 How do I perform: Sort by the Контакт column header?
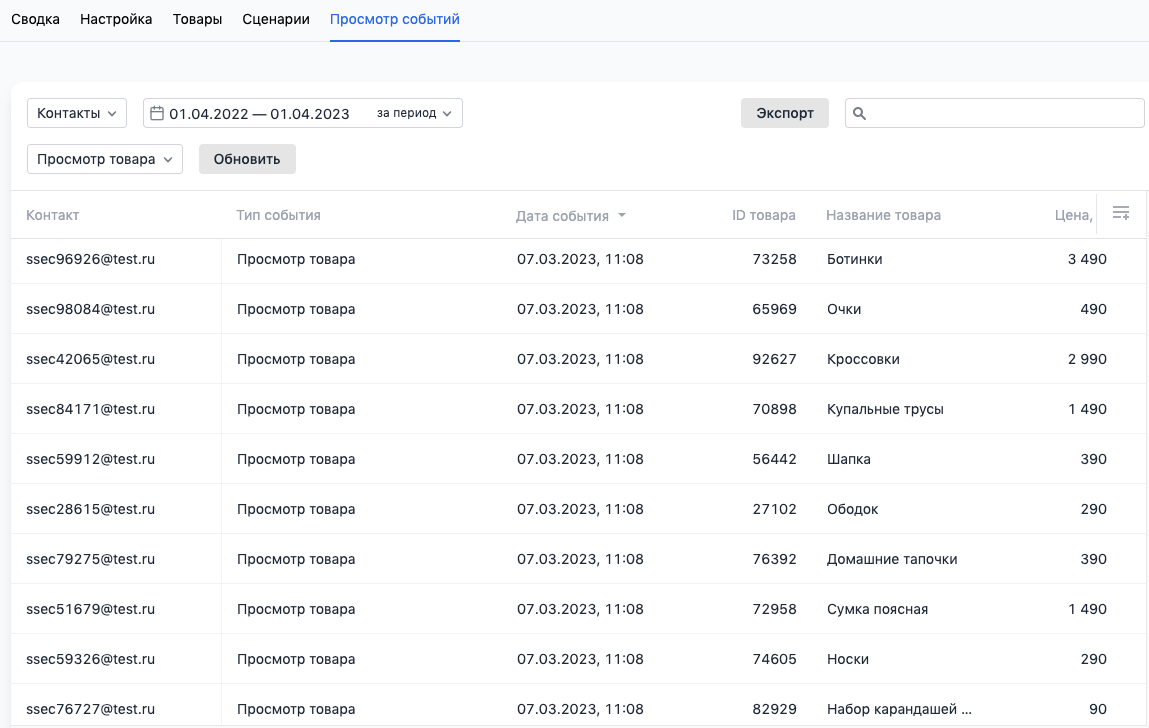52,216
